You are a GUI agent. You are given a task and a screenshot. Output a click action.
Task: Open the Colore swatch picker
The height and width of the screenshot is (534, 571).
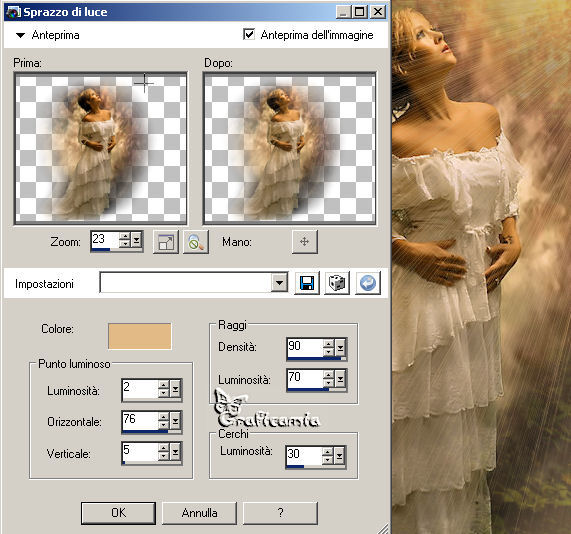[139, 336]
